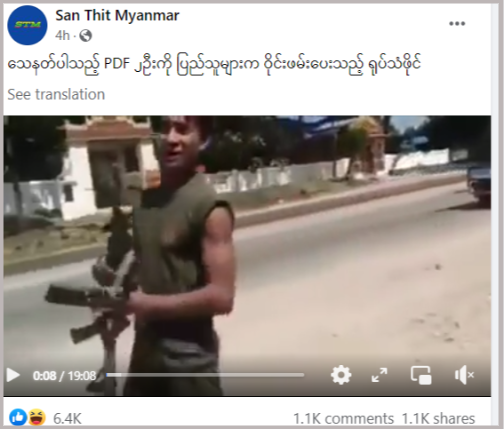The width and height of the screenshot is (504, 429).
Task: Click the video frame showing the man
Action: pos(247,240)
